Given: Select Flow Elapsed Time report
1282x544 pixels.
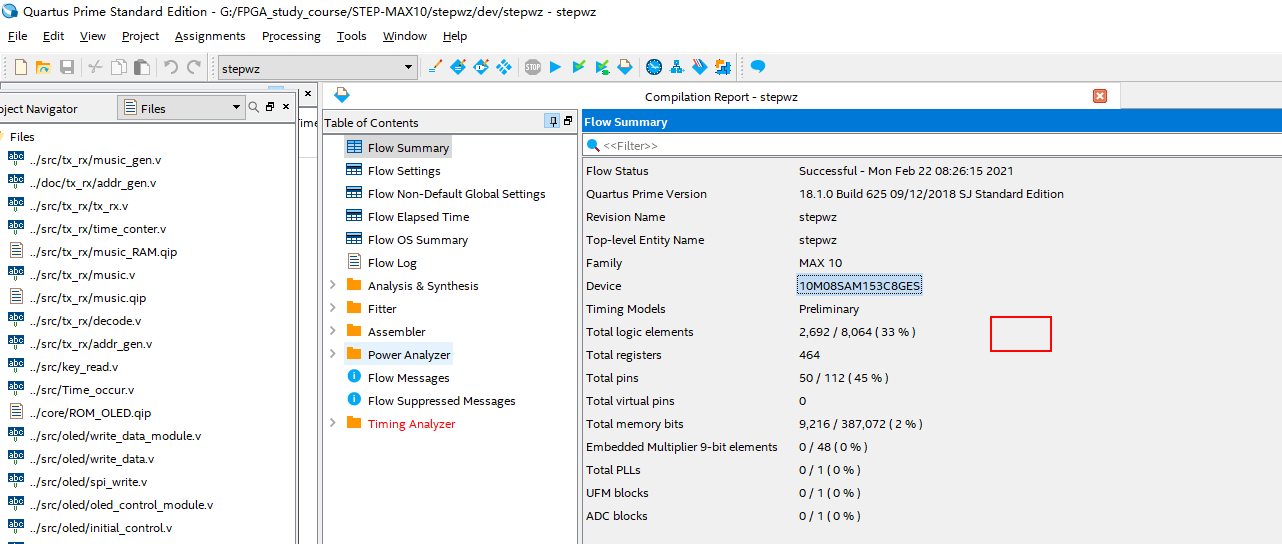Looking at the screenshot, I should coord(418,216).
